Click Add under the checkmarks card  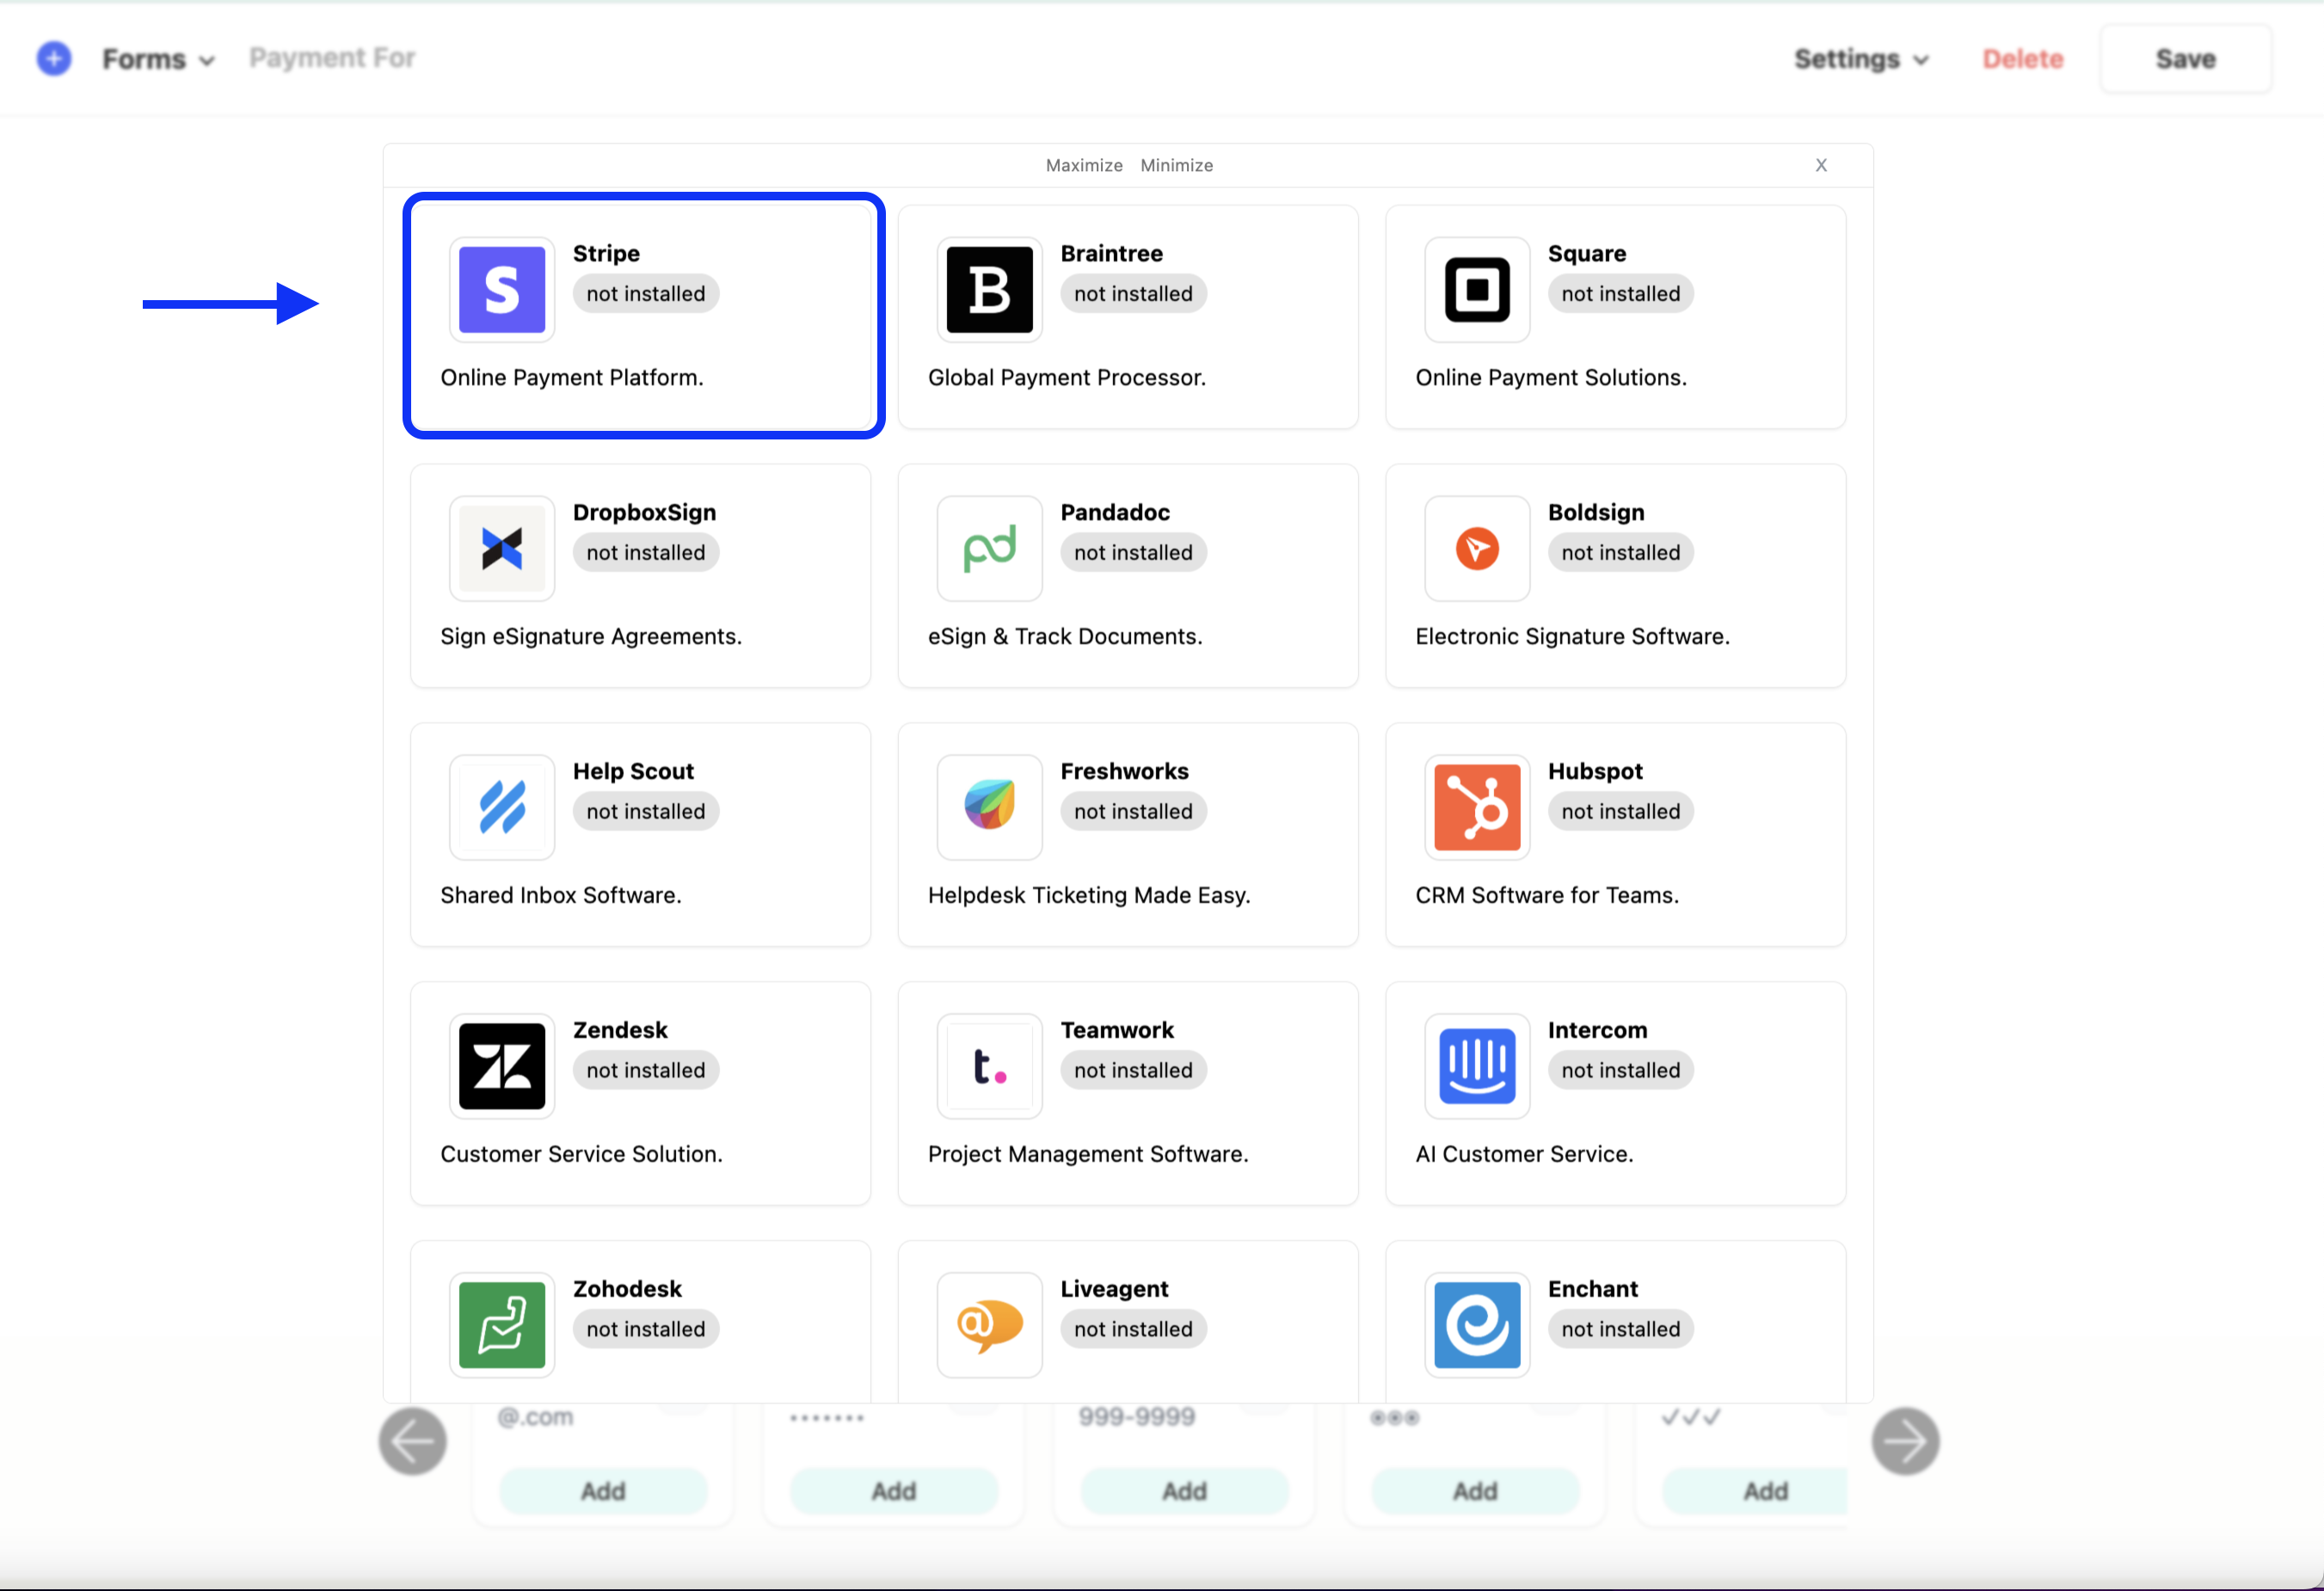click(1756, 1491)
